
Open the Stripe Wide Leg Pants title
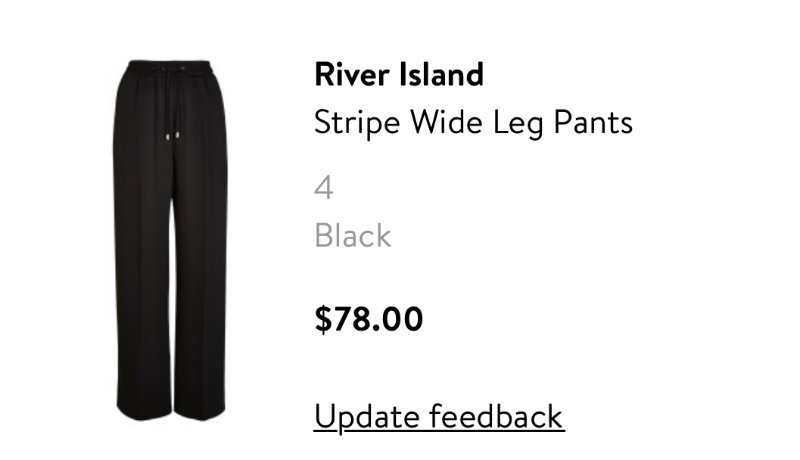click(473, 123)
